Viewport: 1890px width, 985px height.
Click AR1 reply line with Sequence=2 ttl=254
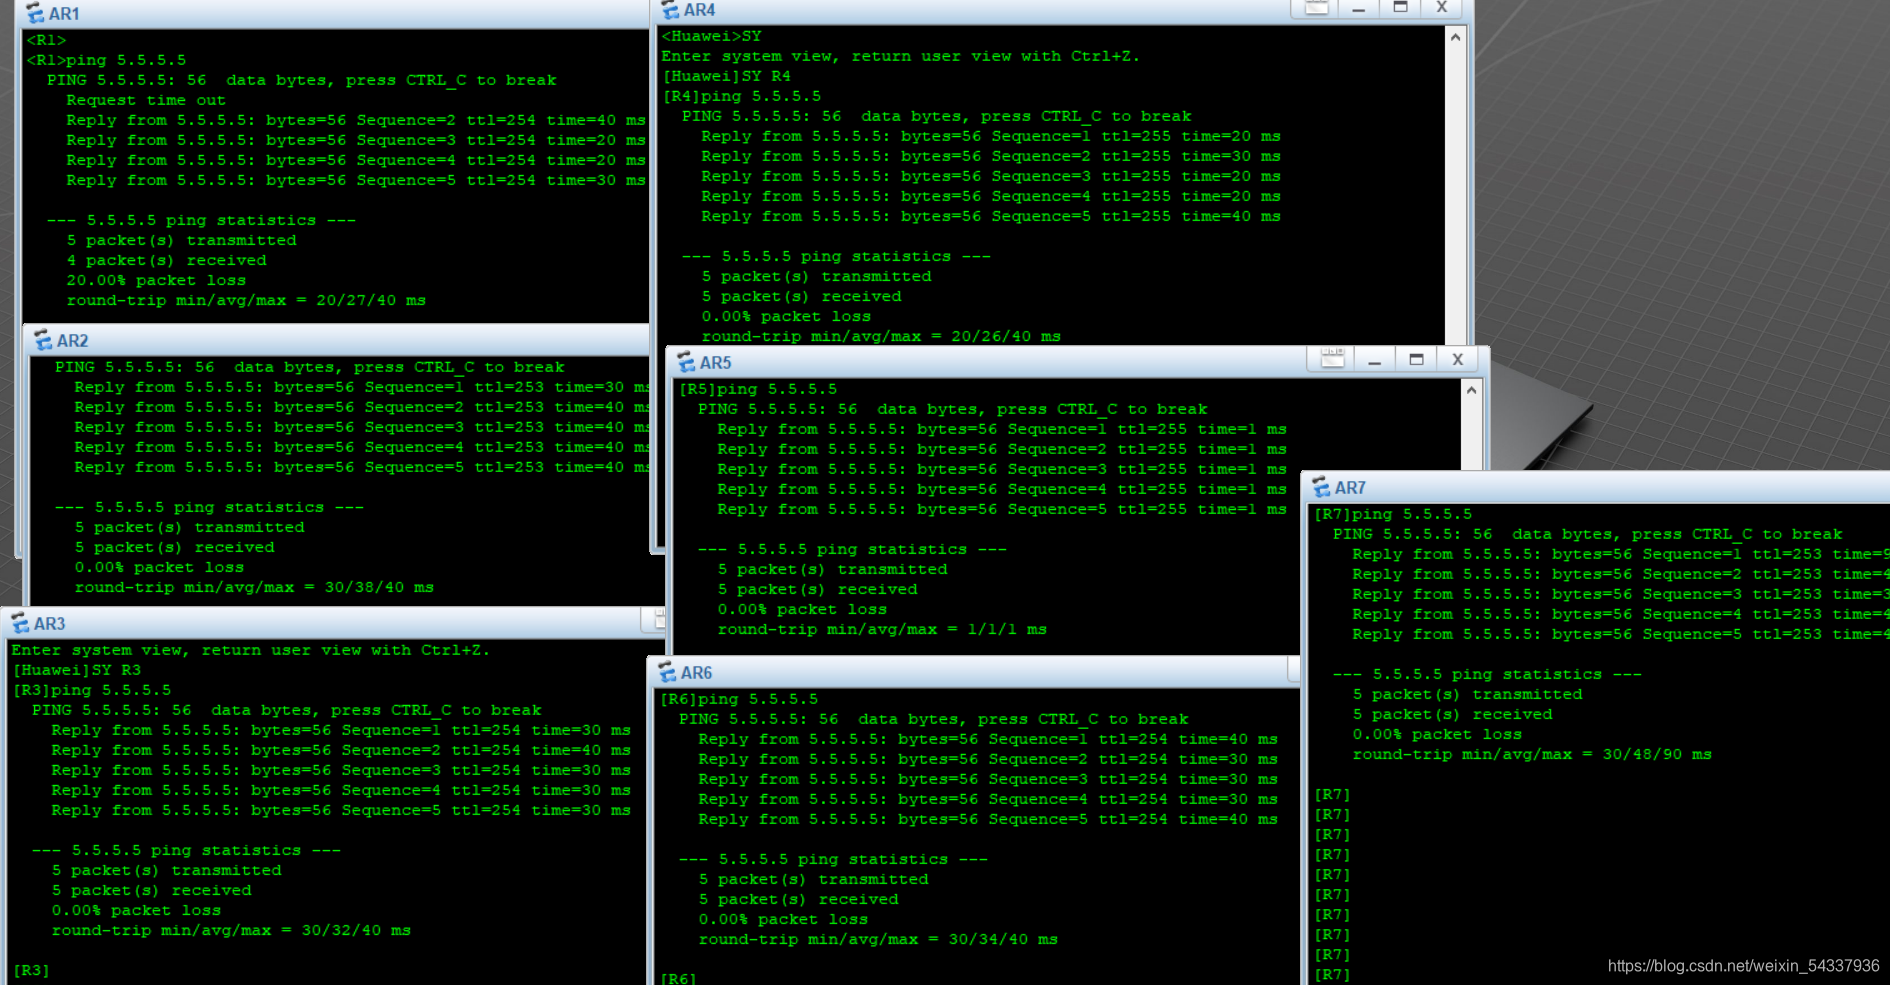(x=356, y=120)
